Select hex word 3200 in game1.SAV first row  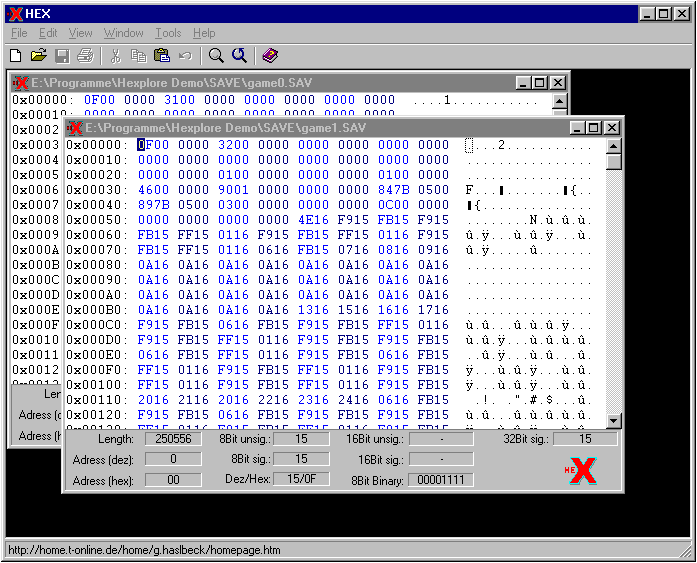point(233,145)
